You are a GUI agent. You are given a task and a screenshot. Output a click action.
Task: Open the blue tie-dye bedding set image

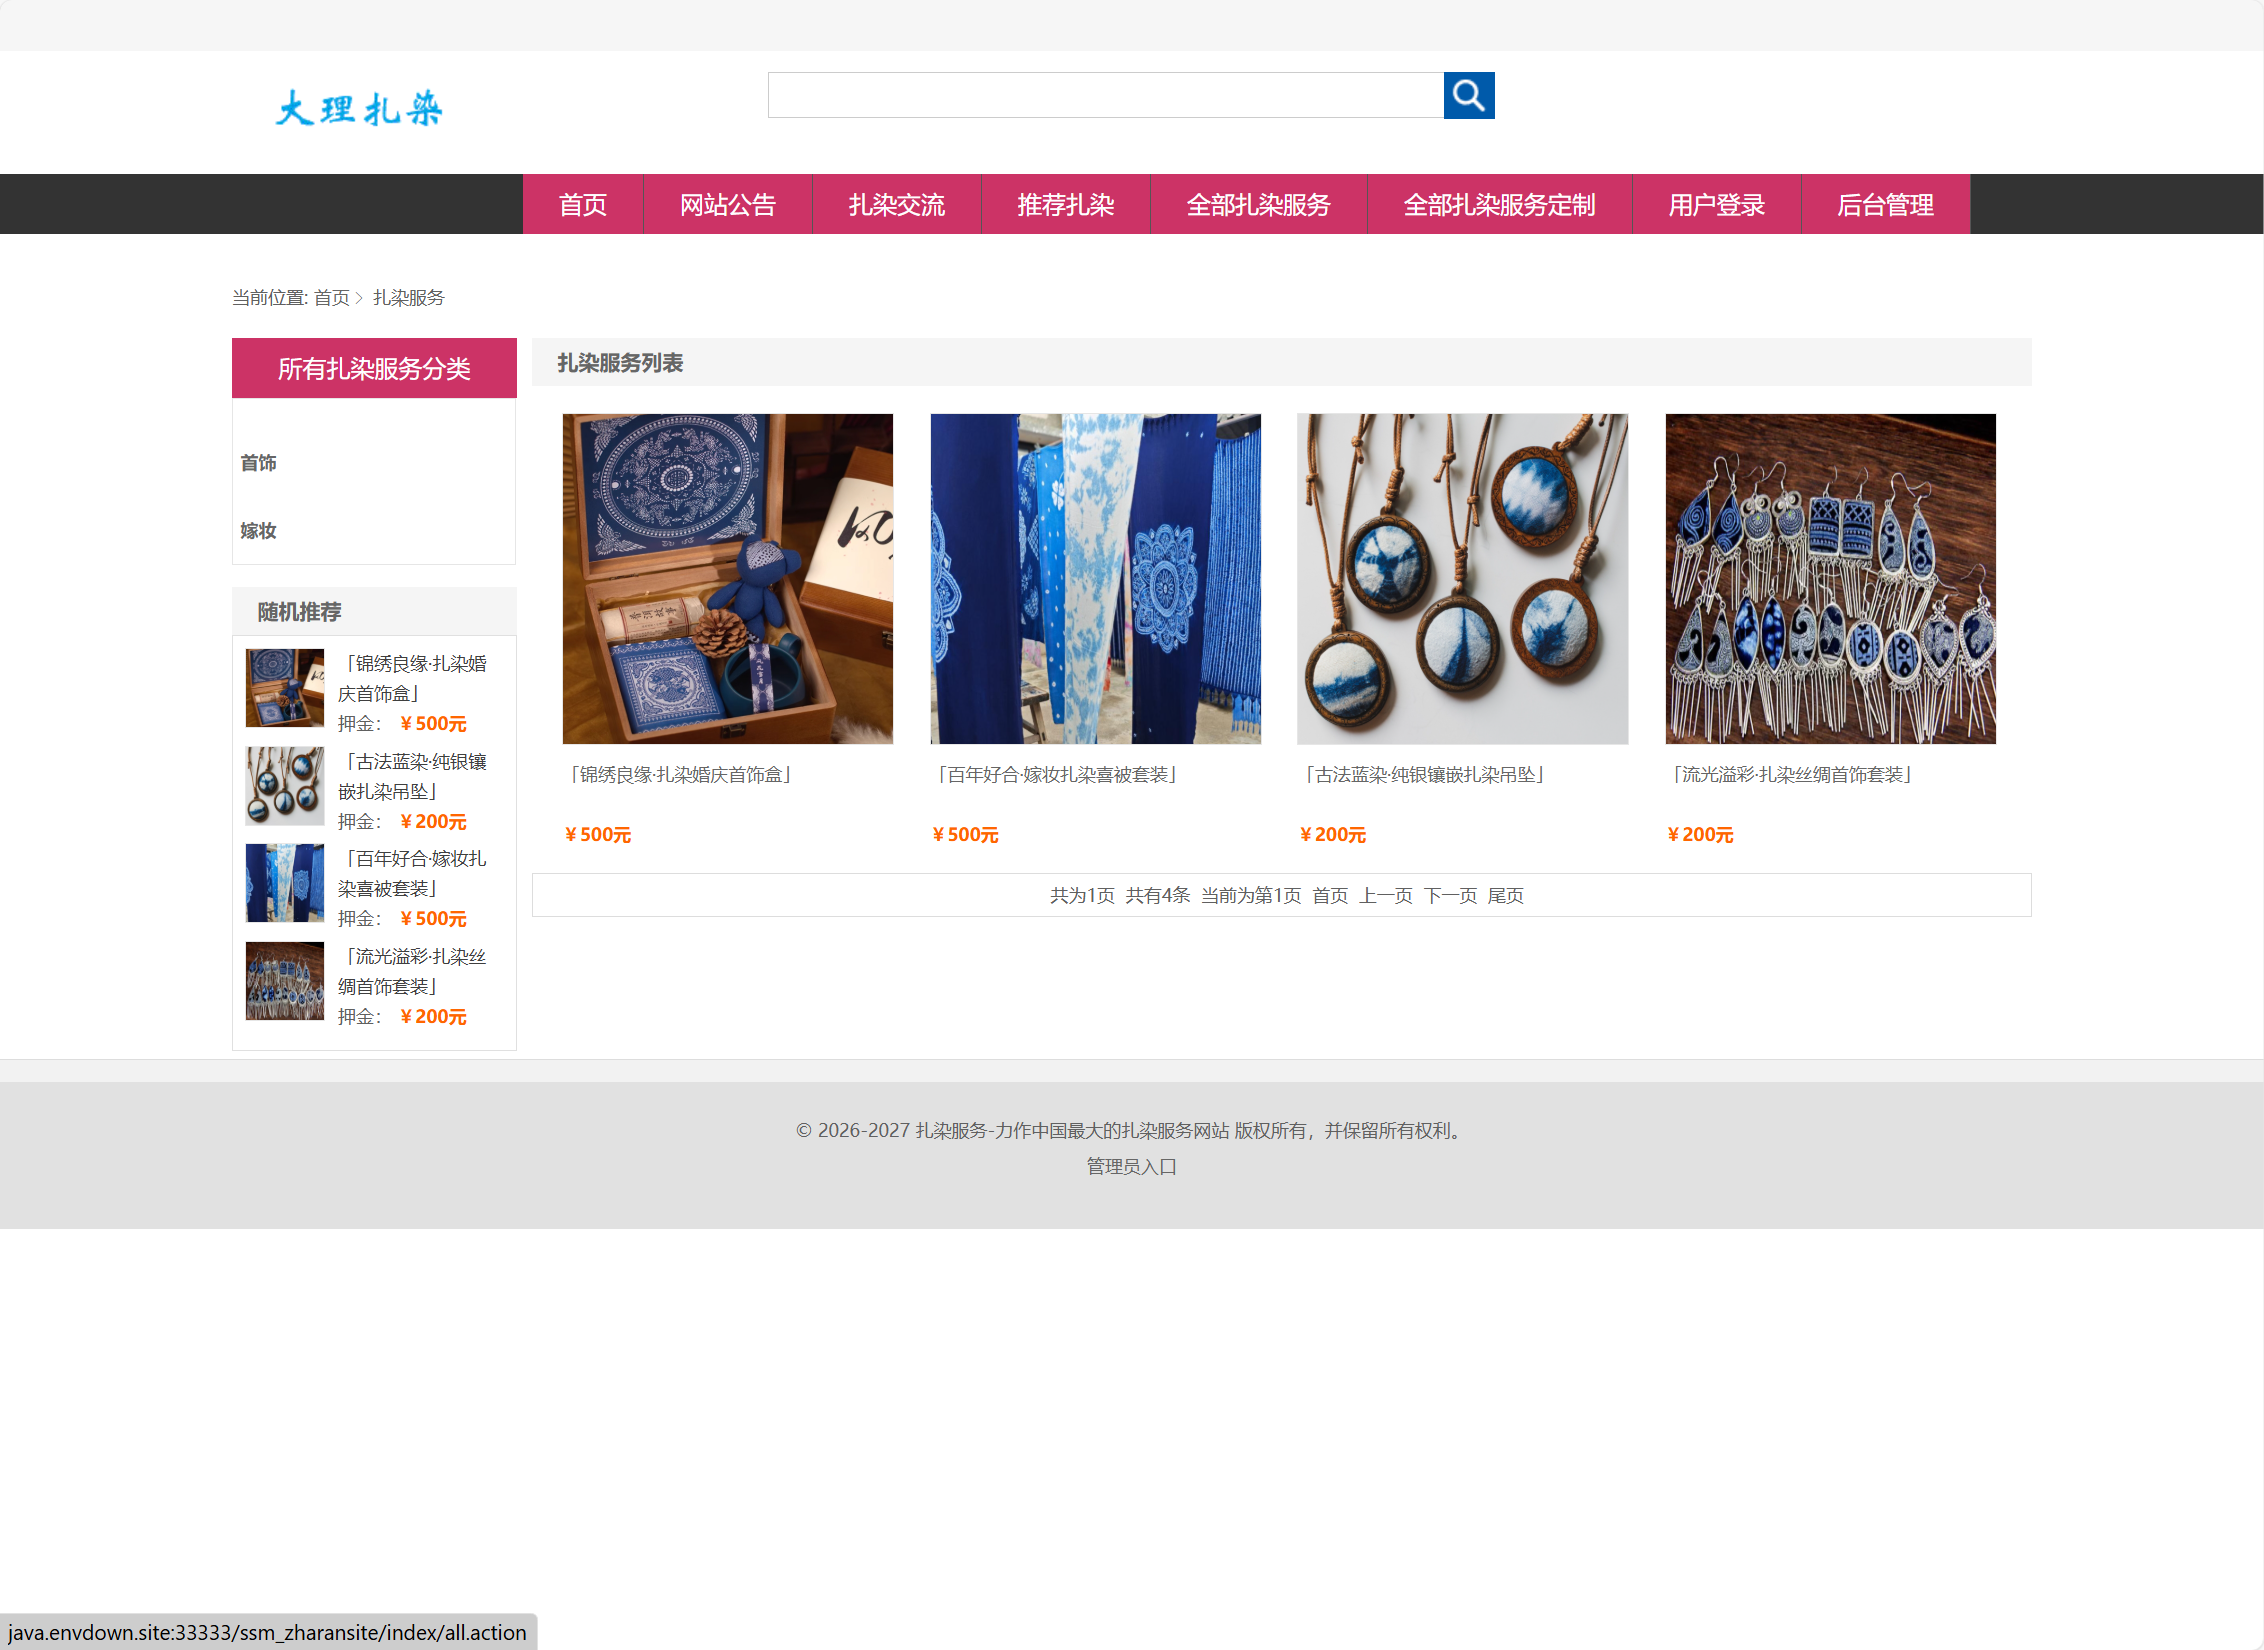pos(1095,578)
